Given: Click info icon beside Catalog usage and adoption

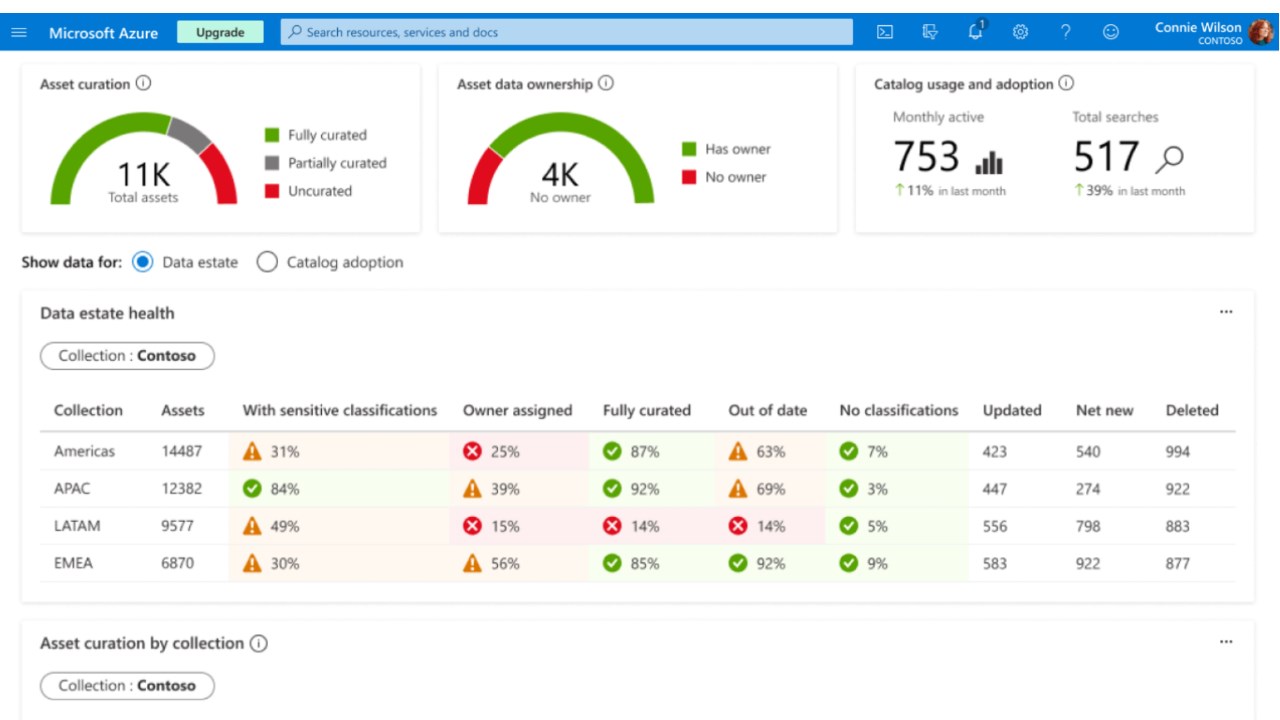Looking at the screenshot, I should click(x=1066, y=84).
